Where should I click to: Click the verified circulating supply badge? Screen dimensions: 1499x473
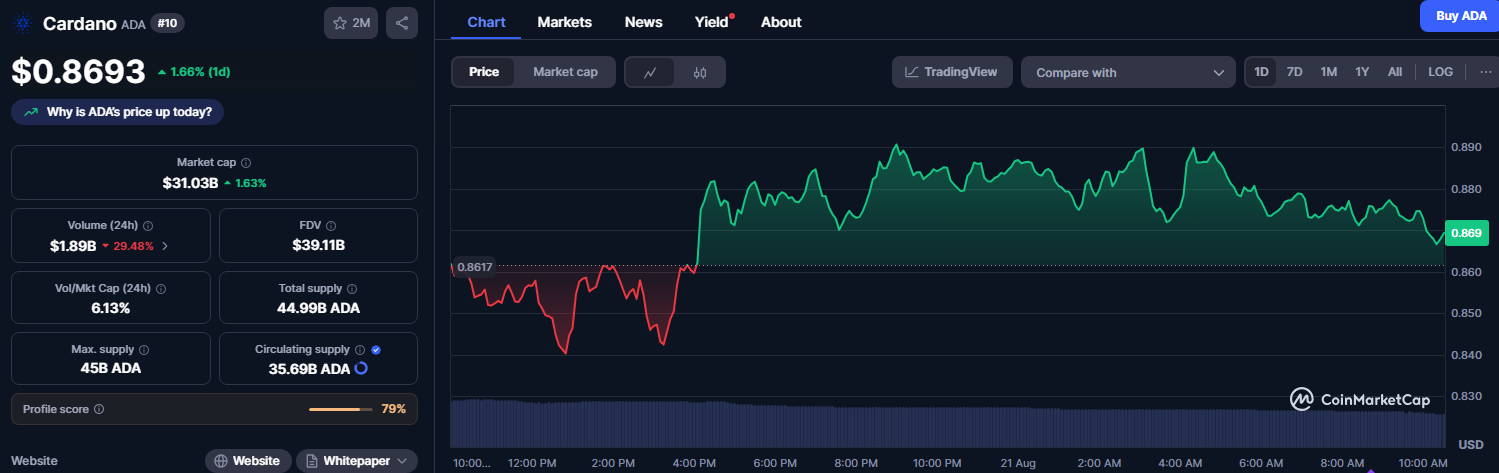click(x=376, y=350)
